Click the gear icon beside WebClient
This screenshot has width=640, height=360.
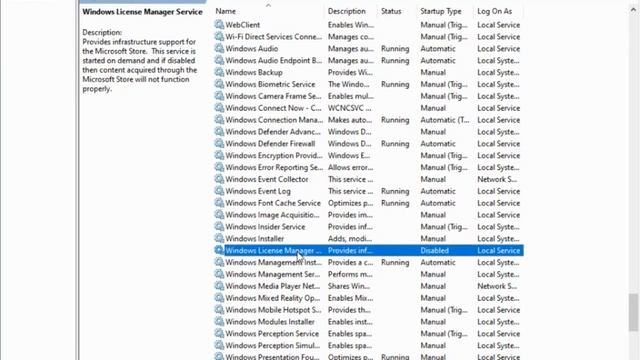219,24
